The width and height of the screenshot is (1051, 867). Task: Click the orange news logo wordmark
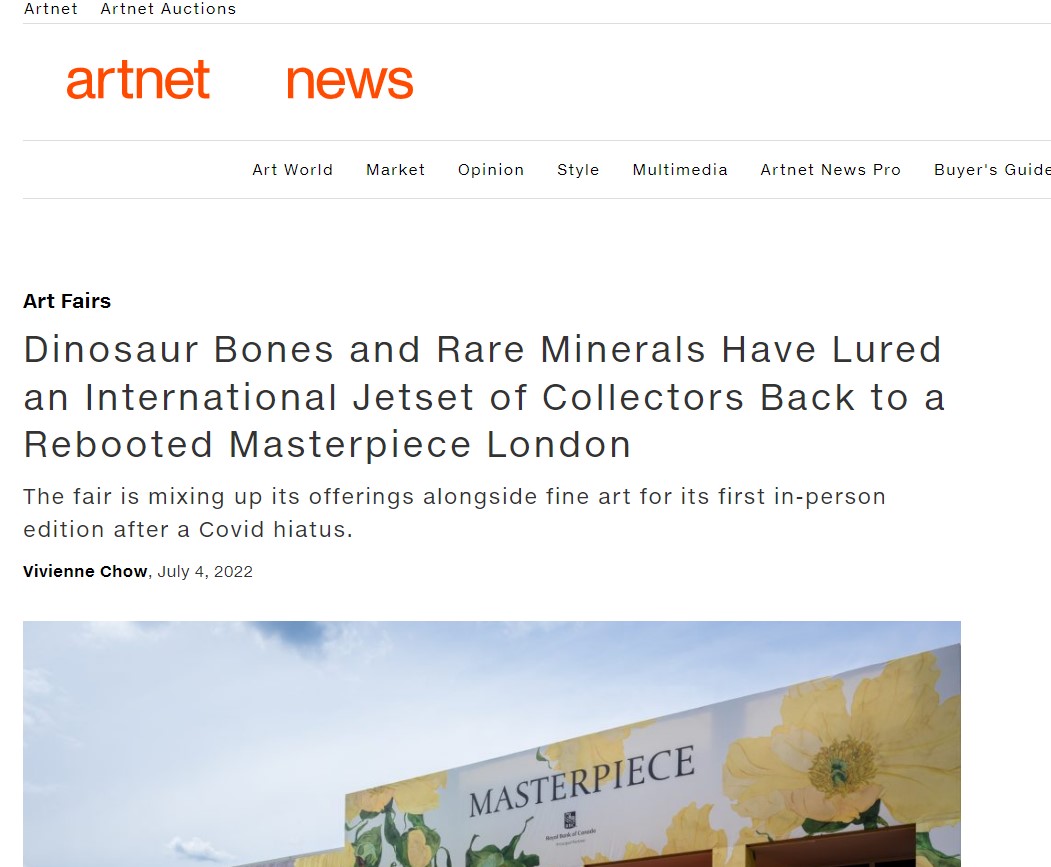[x=349, y=82]
